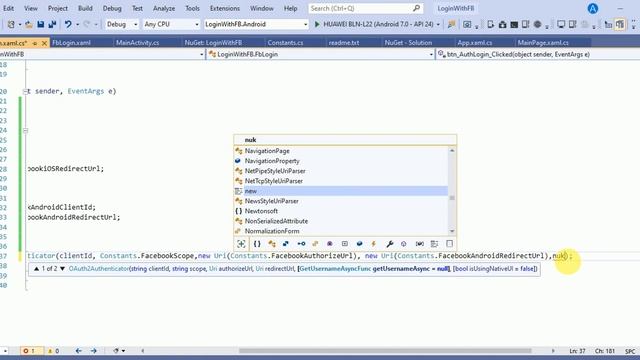Screen dimensions: 640x360
Task: Open the Analyze menu
Action: pos(164,8)
